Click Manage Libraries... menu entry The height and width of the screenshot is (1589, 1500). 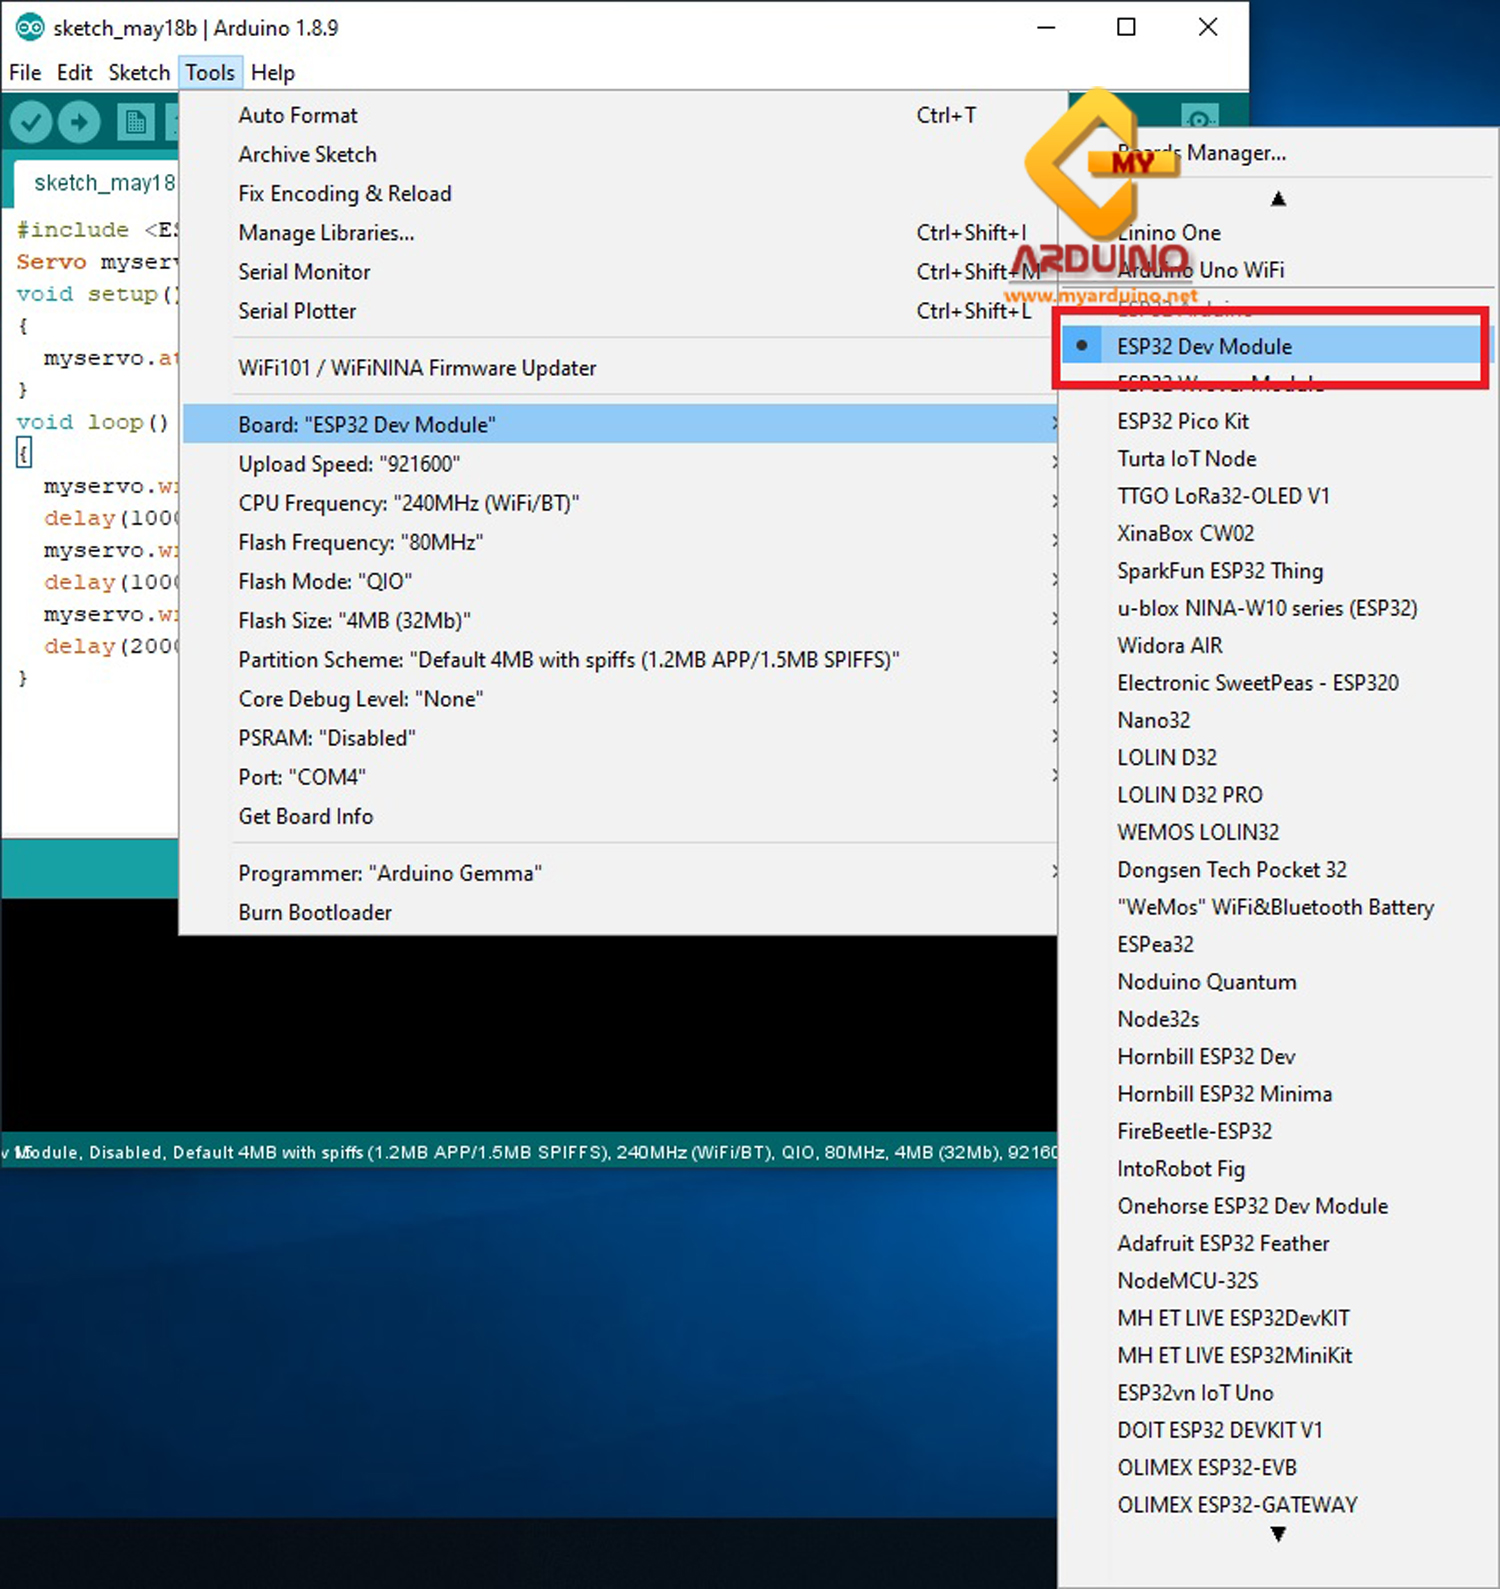[x=326, y=233]
